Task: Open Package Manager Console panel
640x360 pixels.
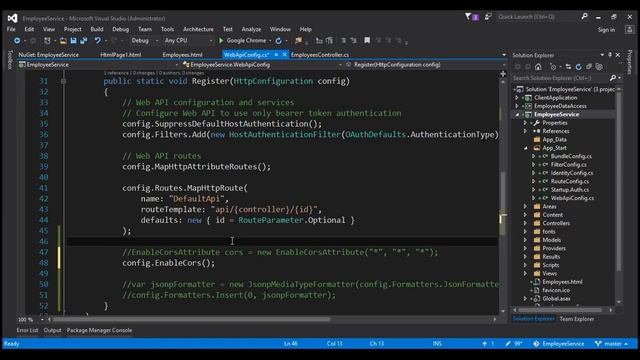Action: coord(99,330)
